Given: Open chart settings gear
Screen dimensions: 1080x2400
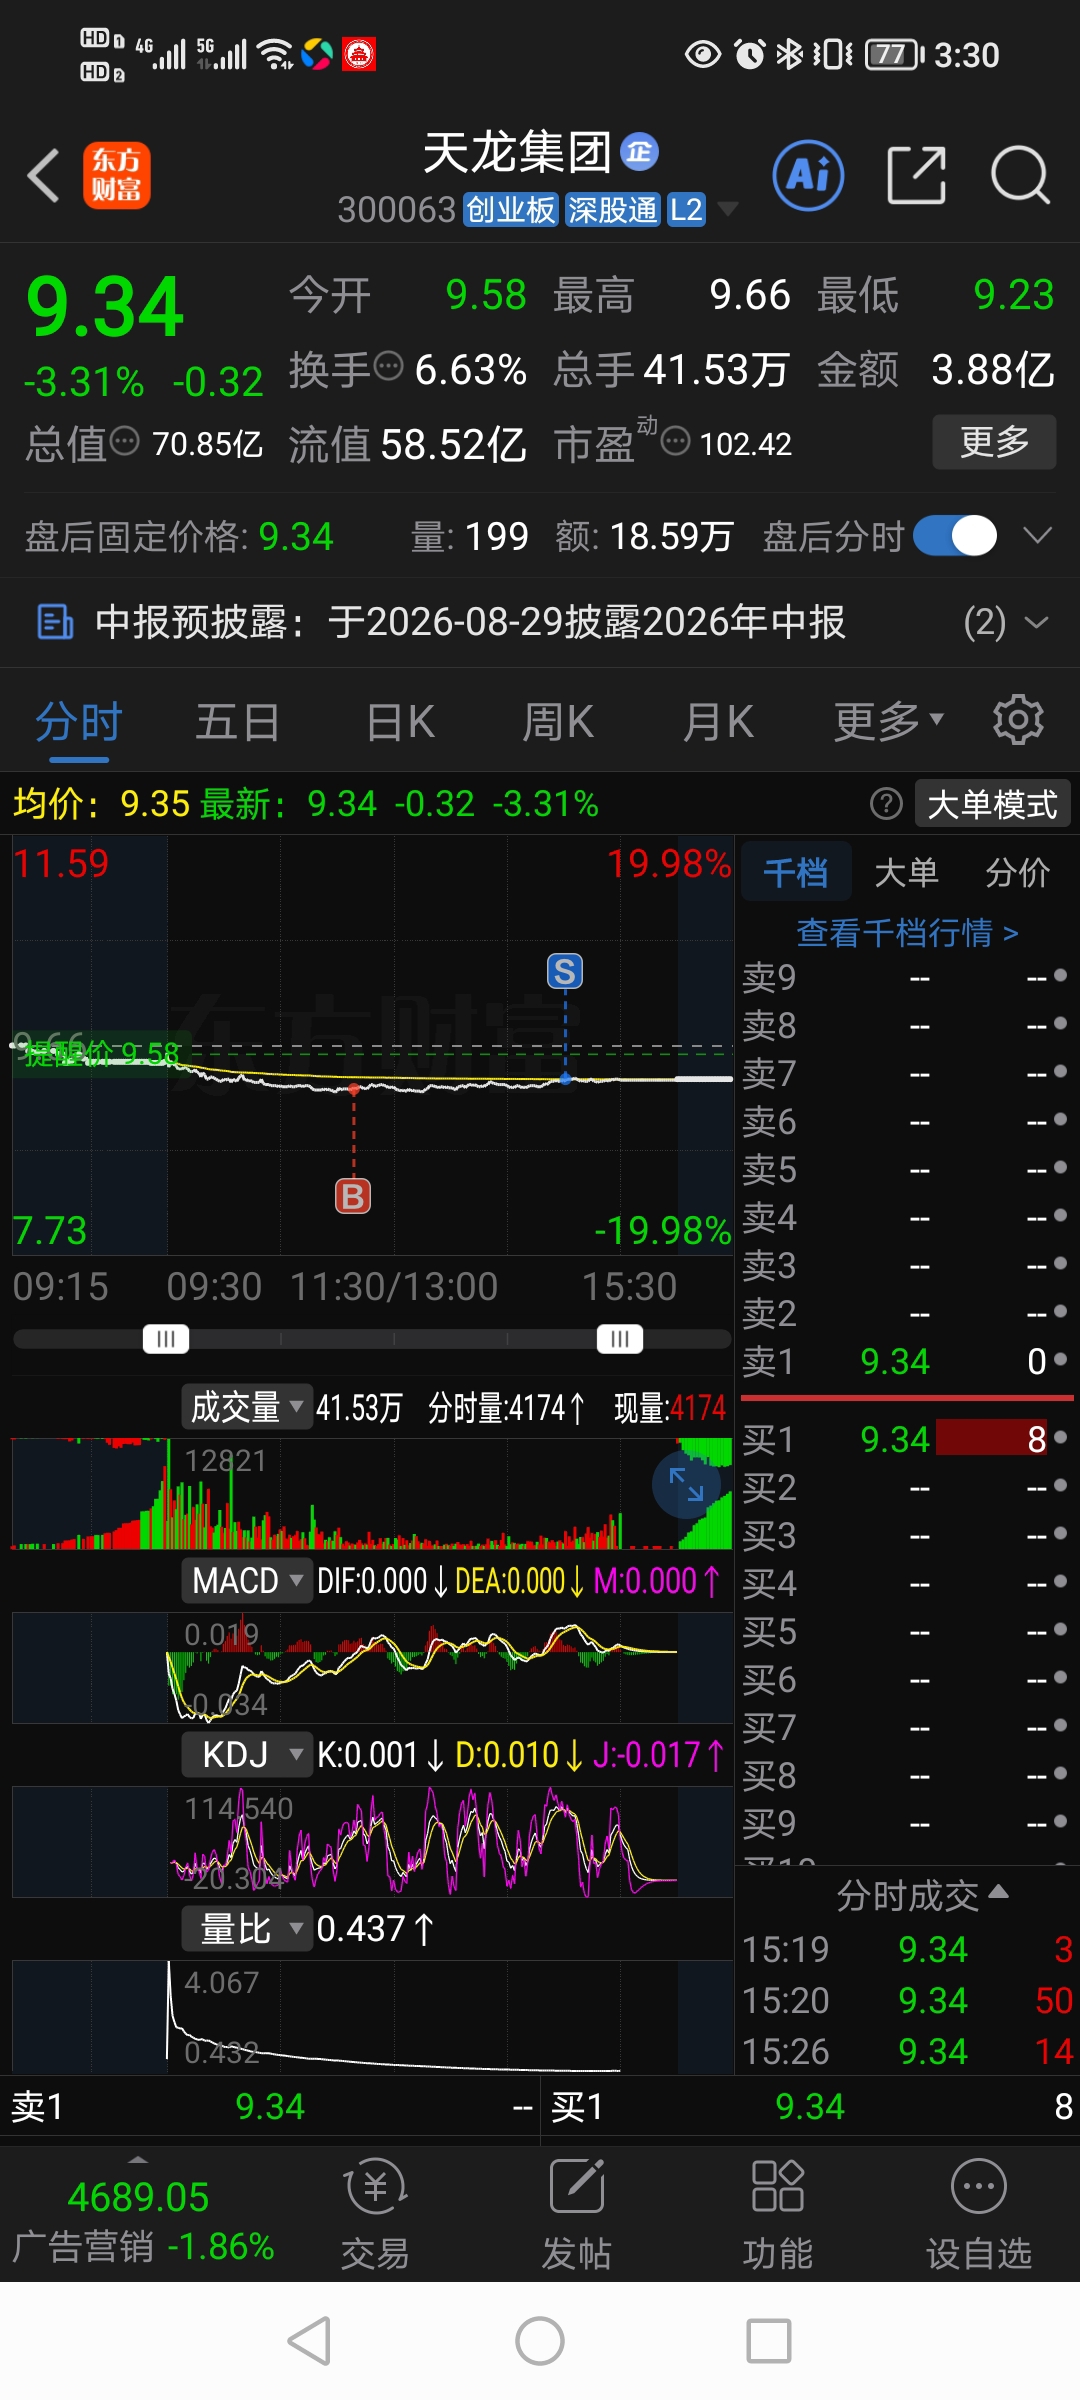Looking at the screenshot, I should coord(1018,720).
